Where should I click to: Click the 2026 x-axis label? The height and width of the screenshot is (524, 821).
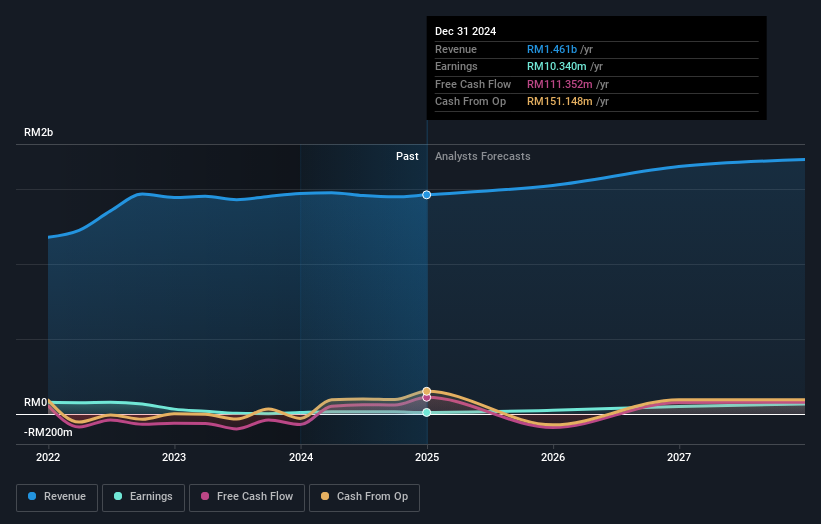pyautogui.click(x=553, y=457)
